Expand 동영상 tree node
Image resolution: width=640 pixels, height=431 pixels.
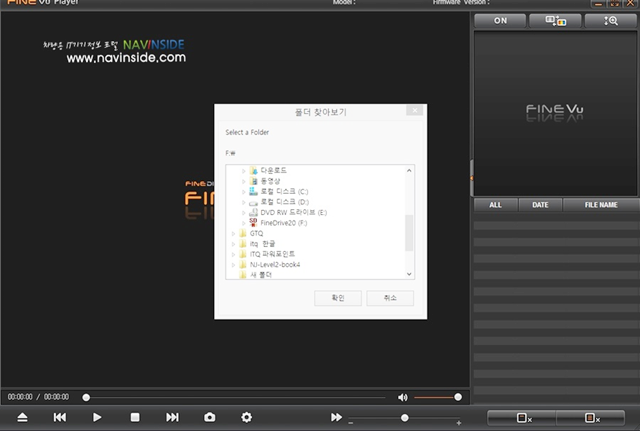pyautogui.click(x=244, y=181)
